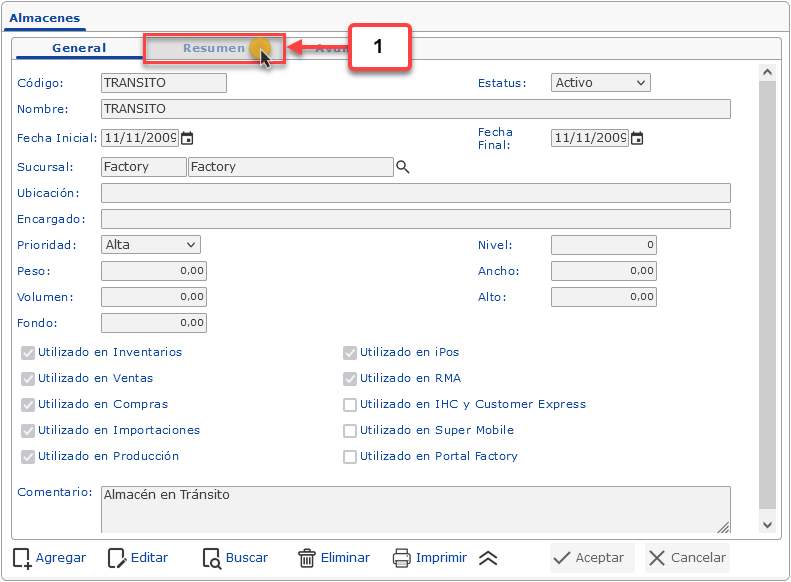Click the scrollbar down arrow
This screenshot has height=582, width=791.
pyautogui.click(x=767, y=525)
